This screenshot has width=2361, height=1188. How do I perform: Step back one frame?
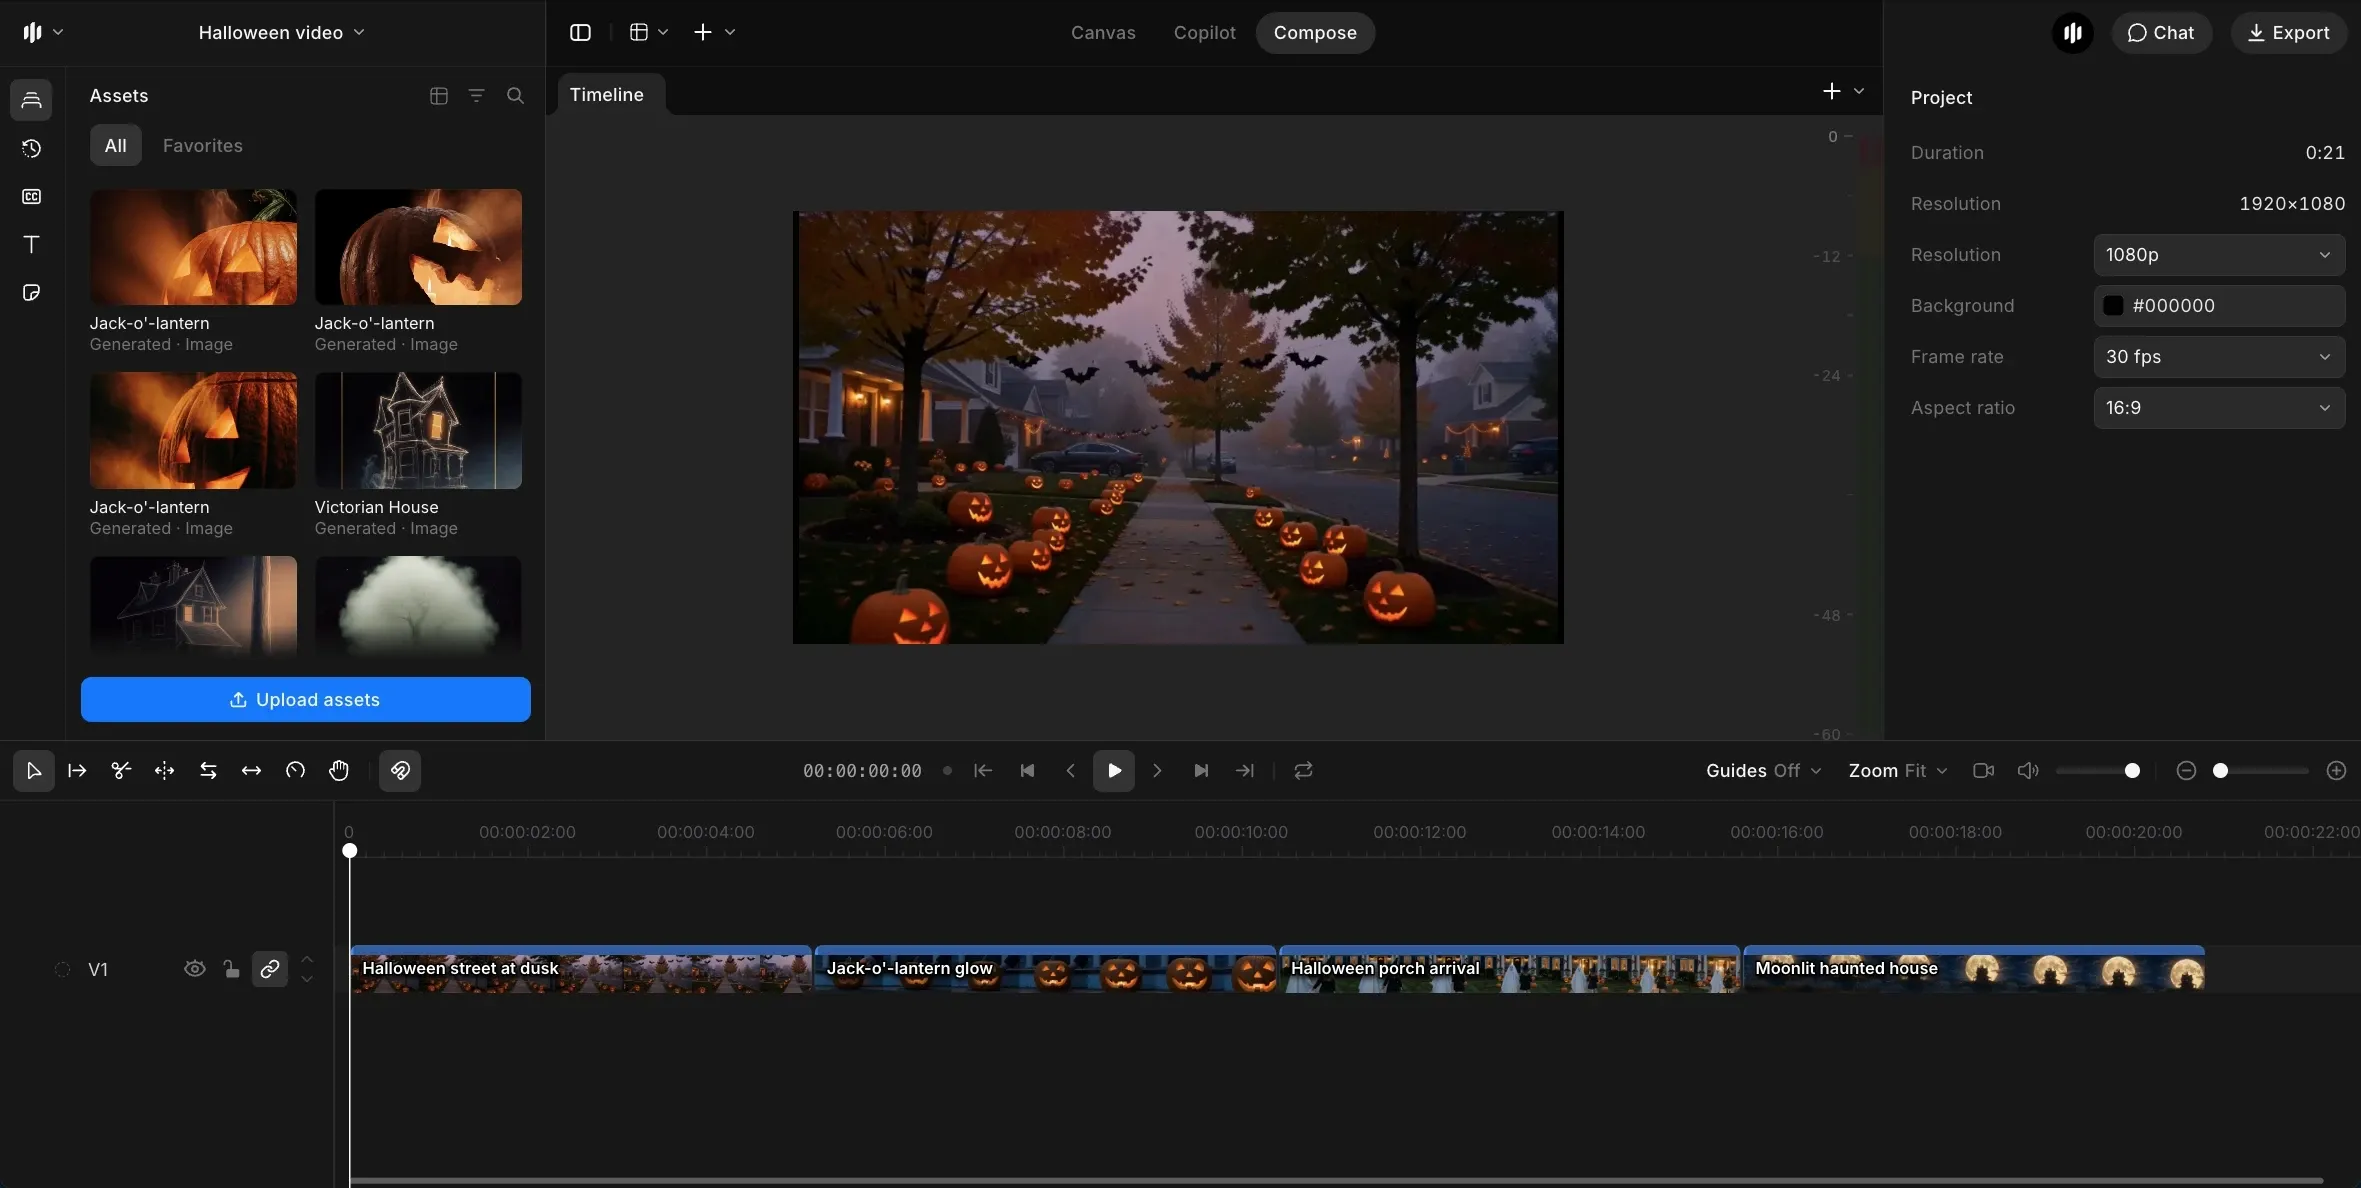[1070, 771]
